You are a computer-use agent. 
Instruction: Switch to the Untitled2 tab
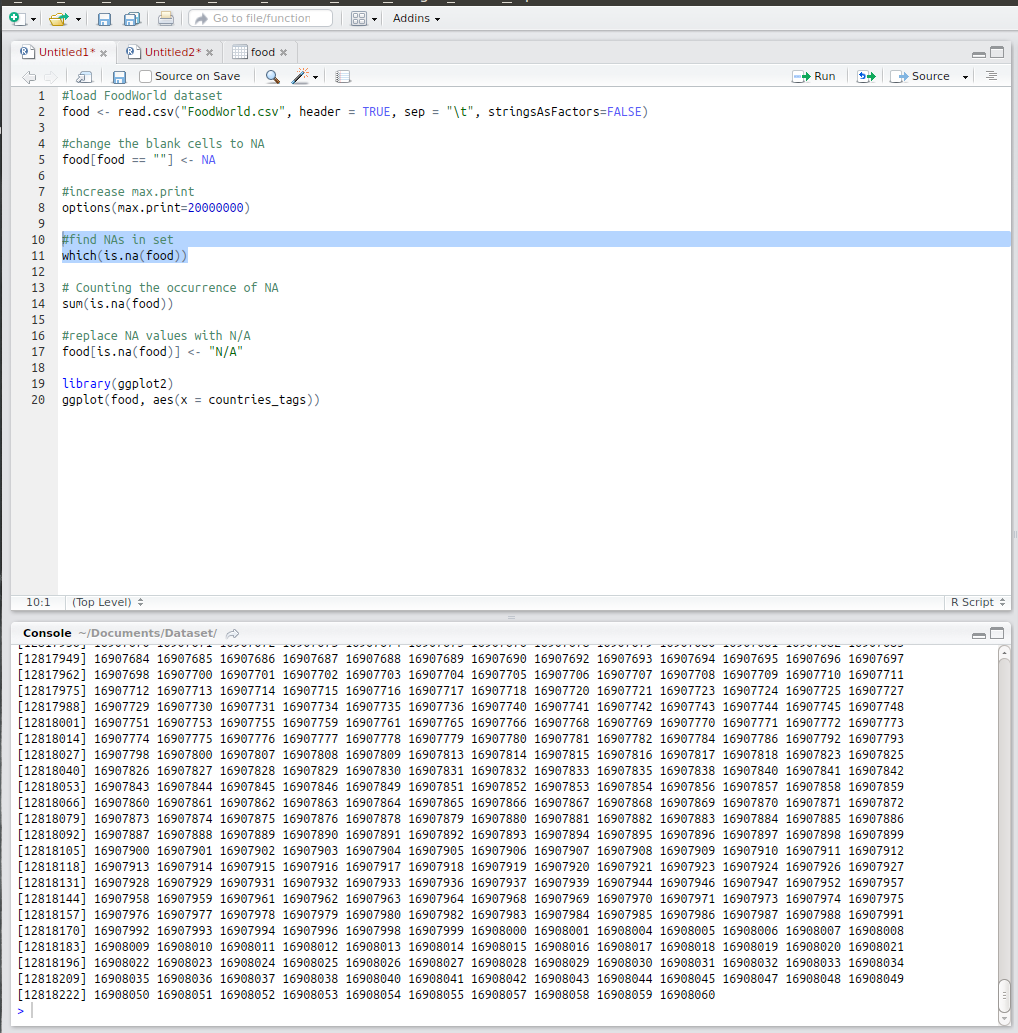173,52
